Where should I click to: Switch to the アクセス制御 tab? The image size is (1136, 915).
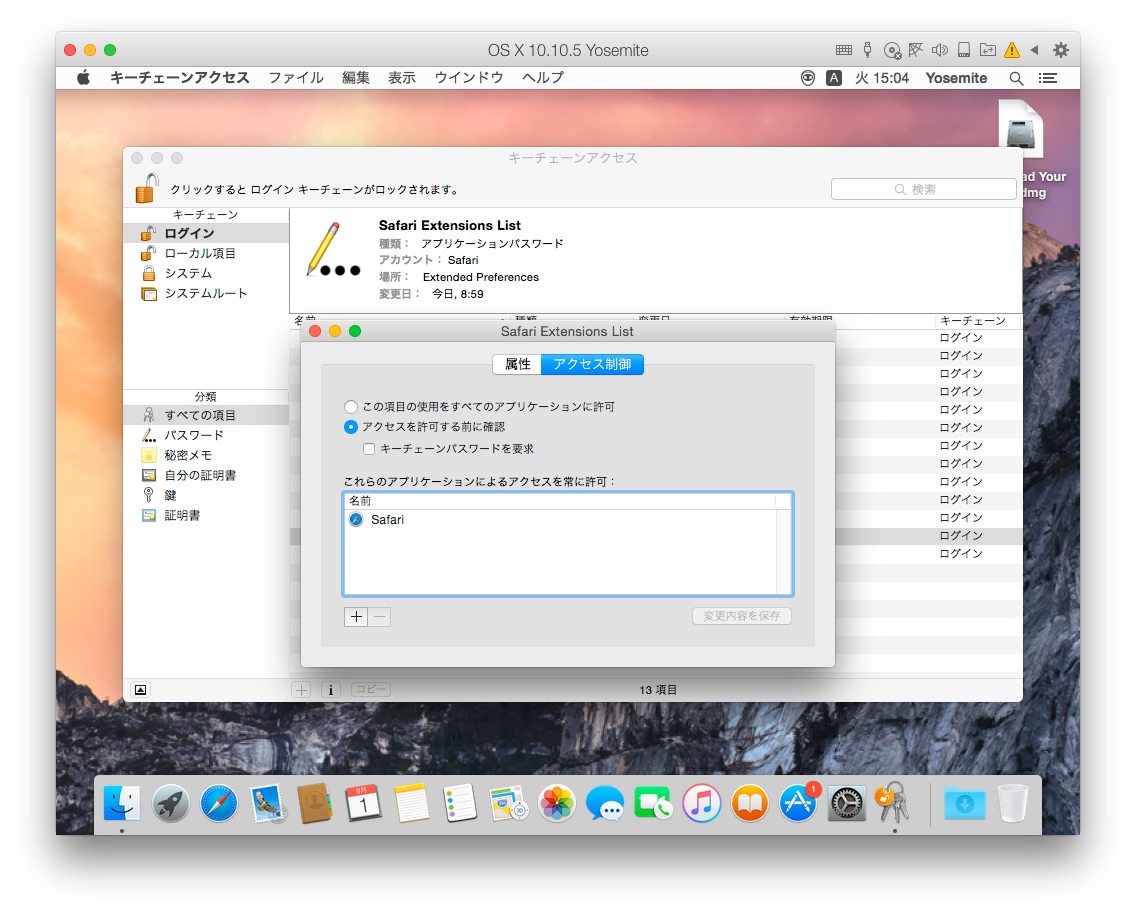pyautogui.click(x=592, y=364)
